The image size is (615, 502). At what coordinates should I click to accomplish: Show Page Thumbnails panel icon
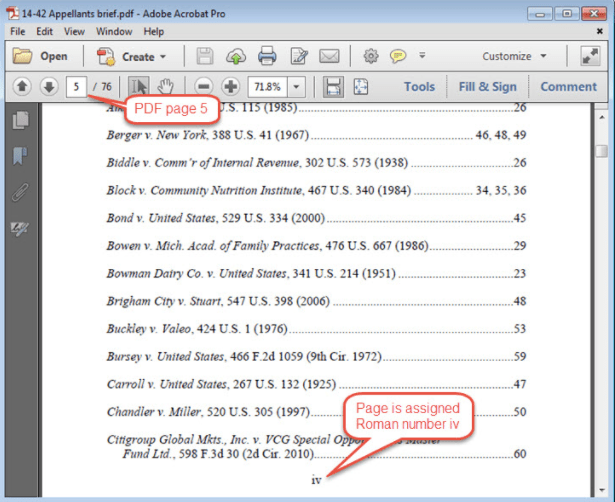tap(20, 120)
